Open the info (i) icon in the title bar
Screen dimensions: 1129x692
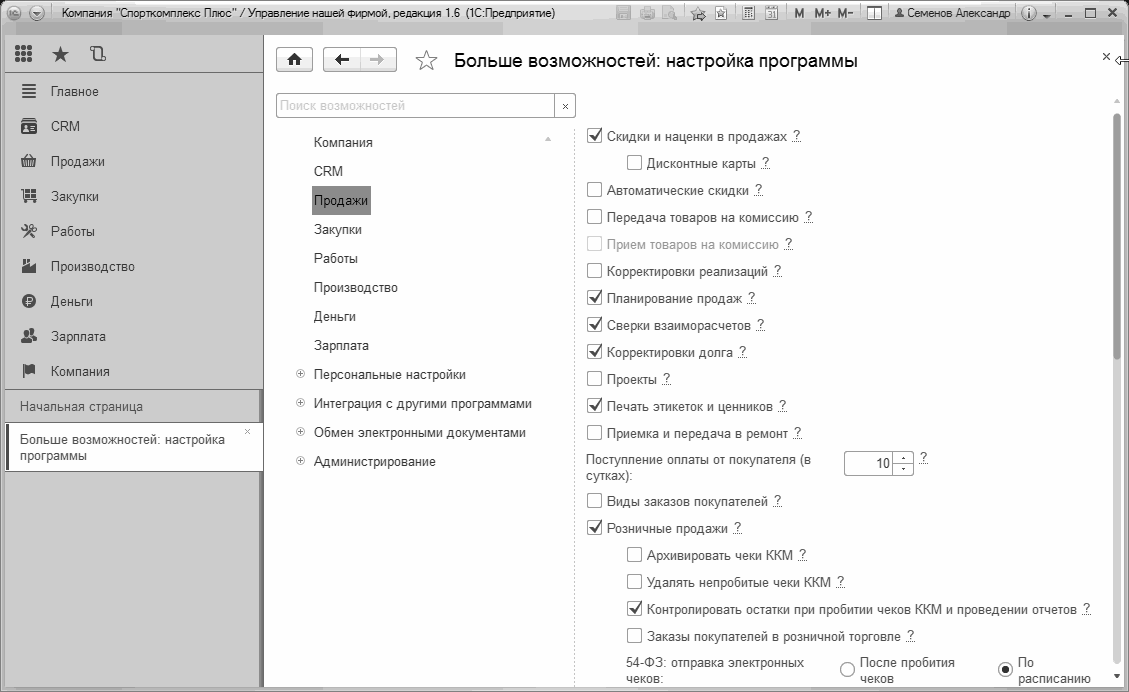click(x=1029, y=13)
